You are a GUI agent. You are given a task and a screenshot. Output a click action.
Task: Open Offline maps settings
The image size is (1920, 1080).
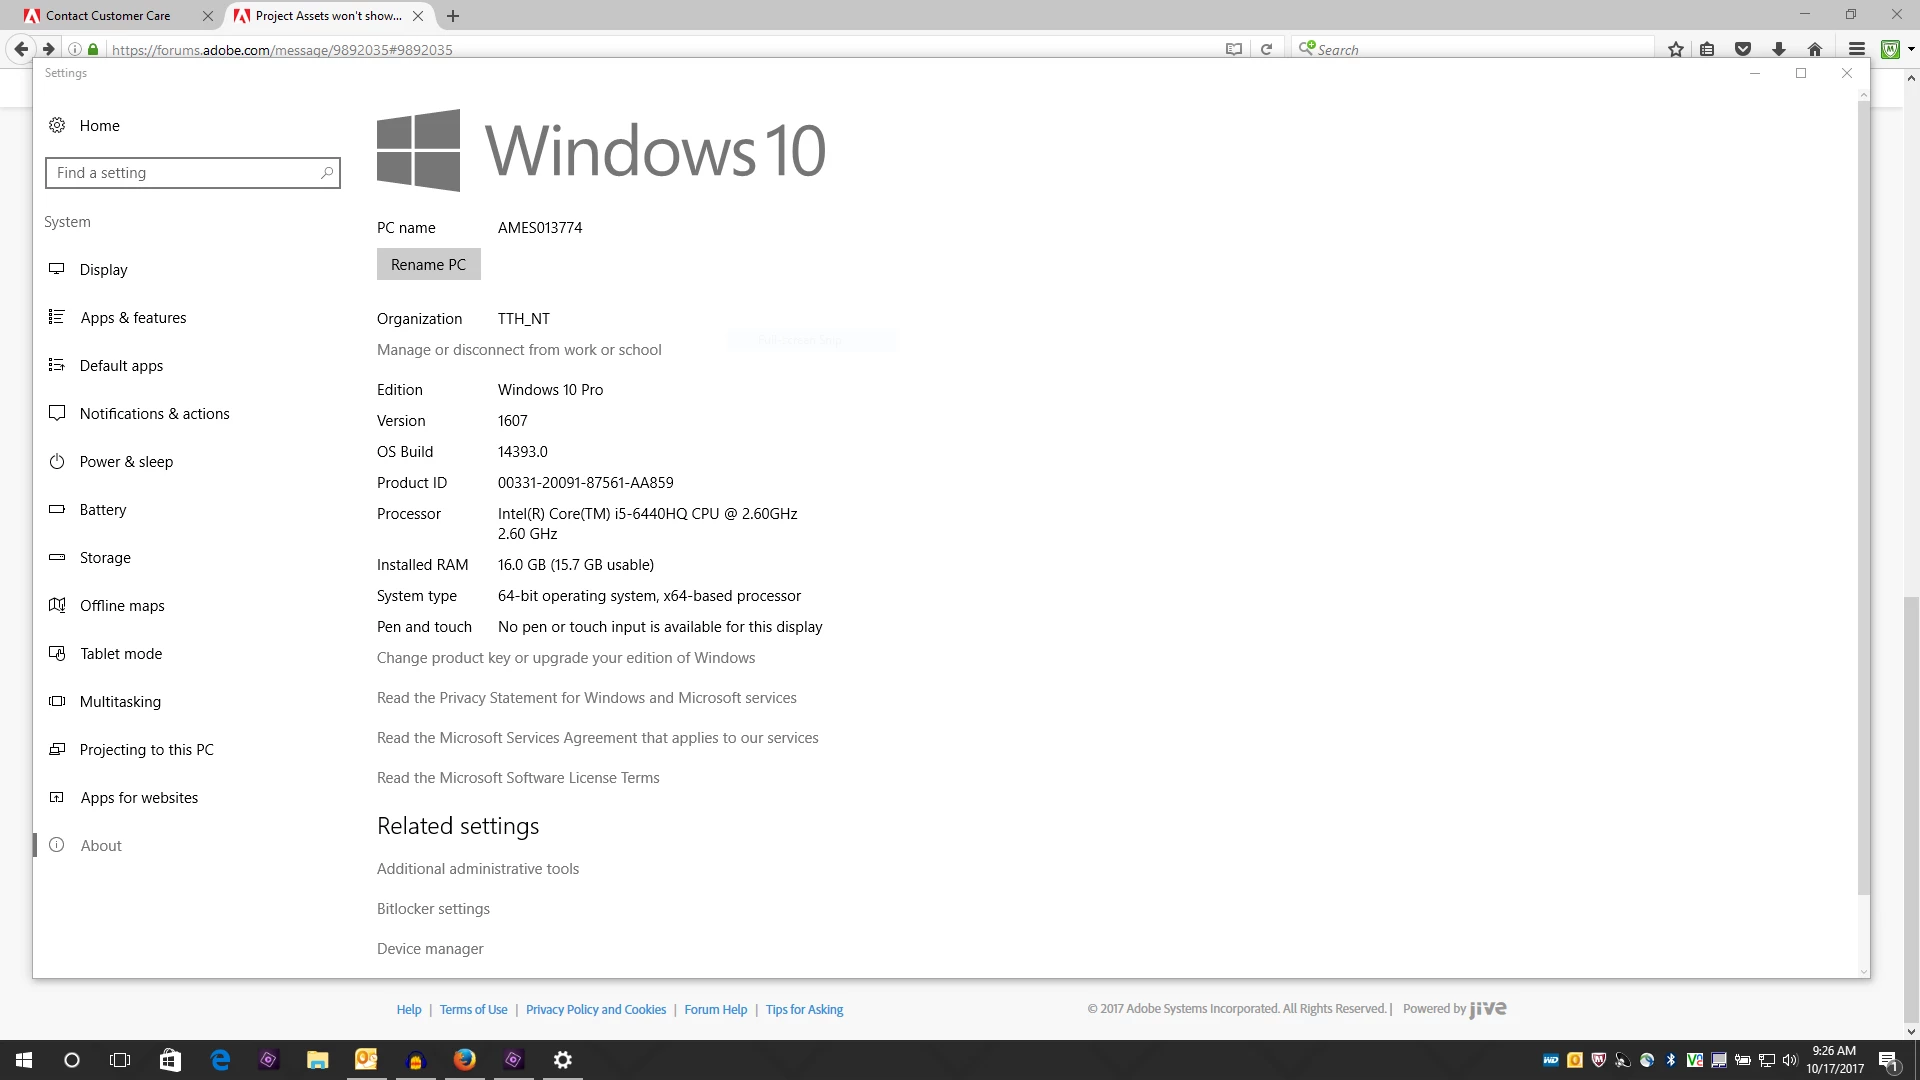point(122,606)
